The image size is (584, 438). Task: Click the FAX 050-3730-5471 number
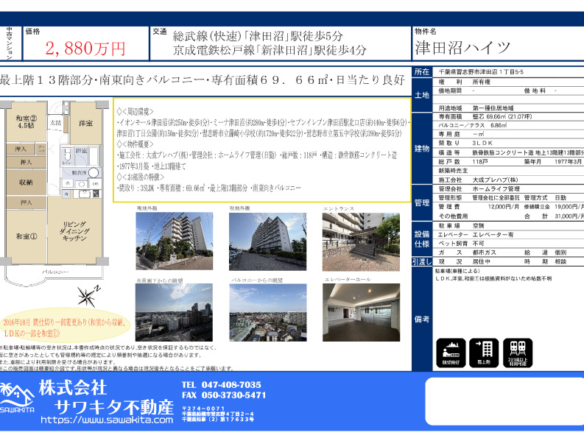tap(224, 395)
